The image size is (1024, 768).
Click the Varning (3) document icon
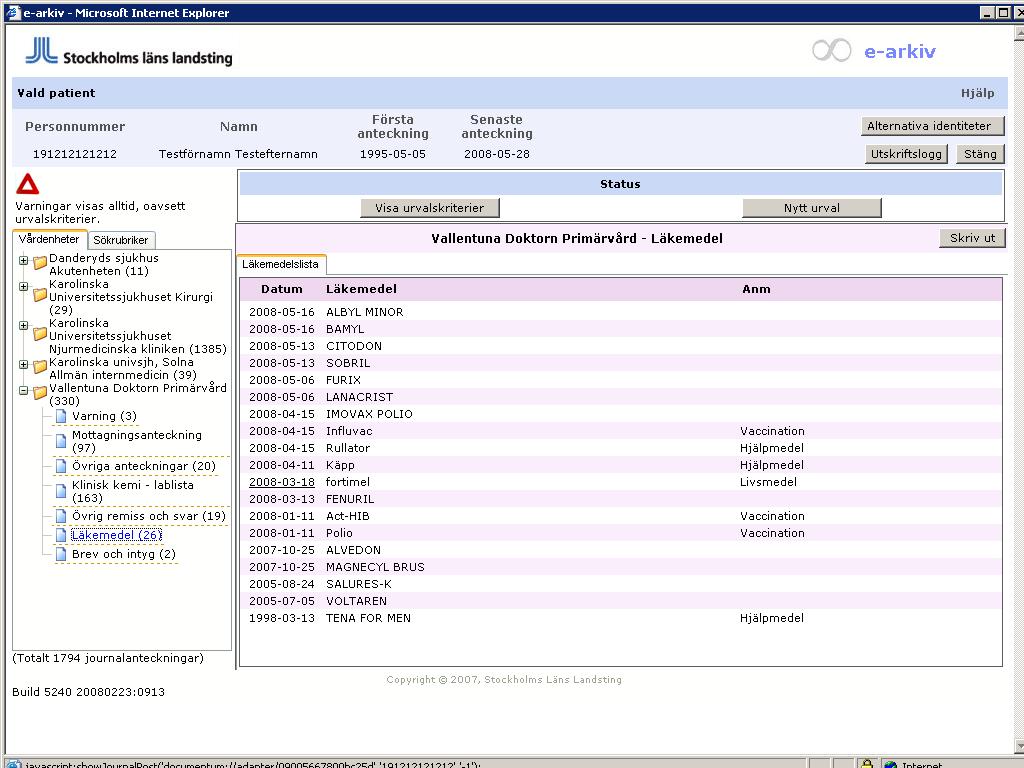pyautogui.click(x=61, y=416)
